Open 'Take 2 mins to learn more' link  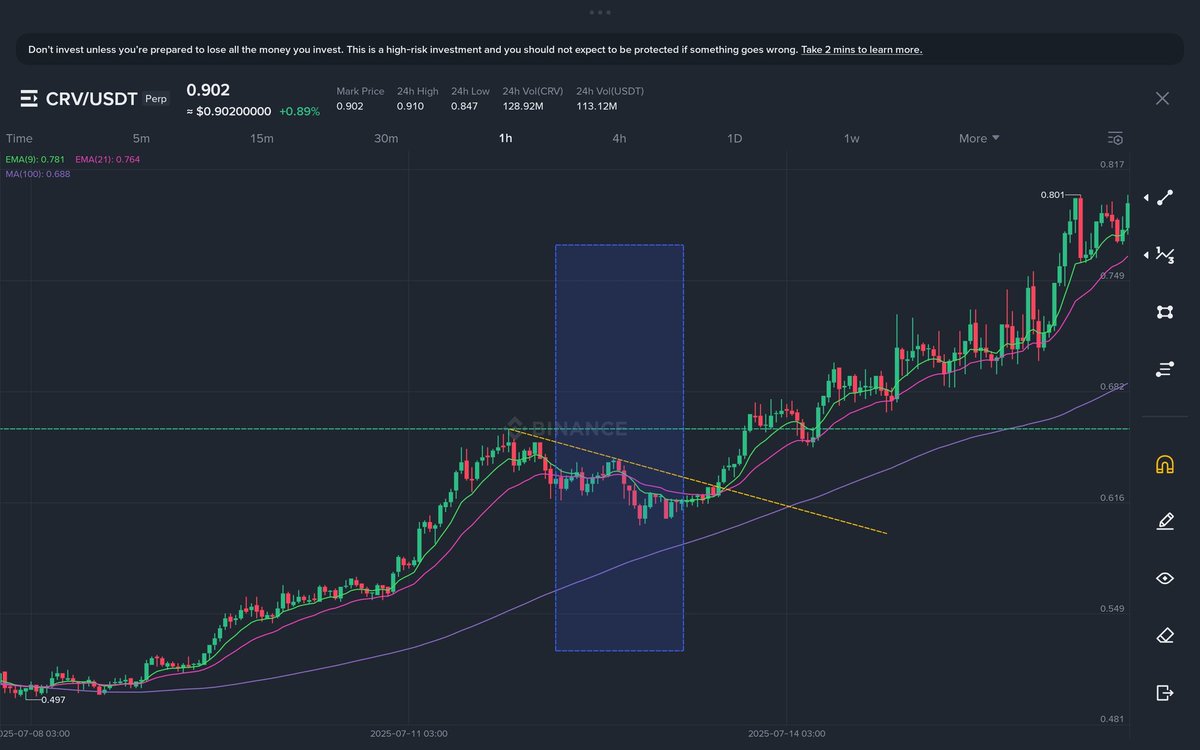[862, 49]
